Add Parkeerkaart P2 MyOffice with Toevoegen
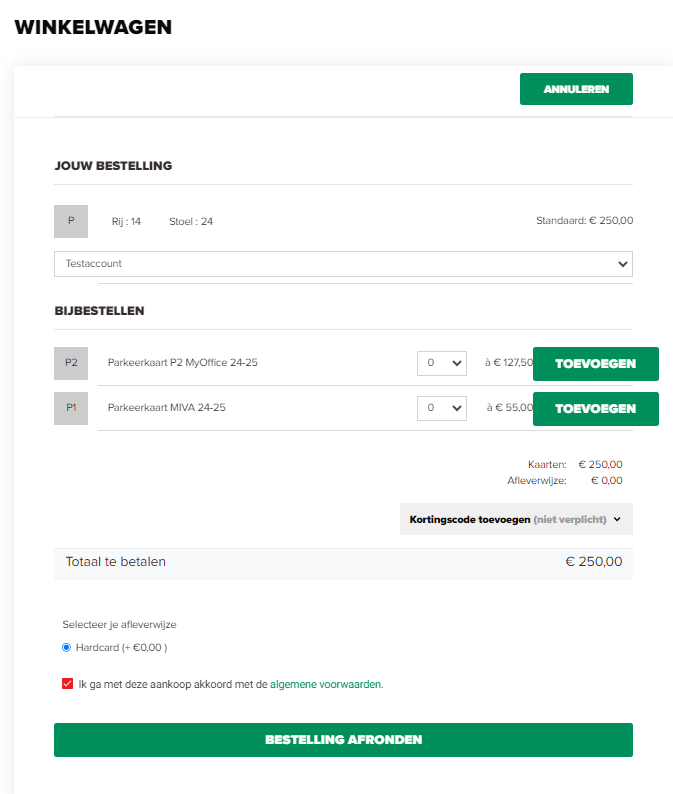 point(596,364)
